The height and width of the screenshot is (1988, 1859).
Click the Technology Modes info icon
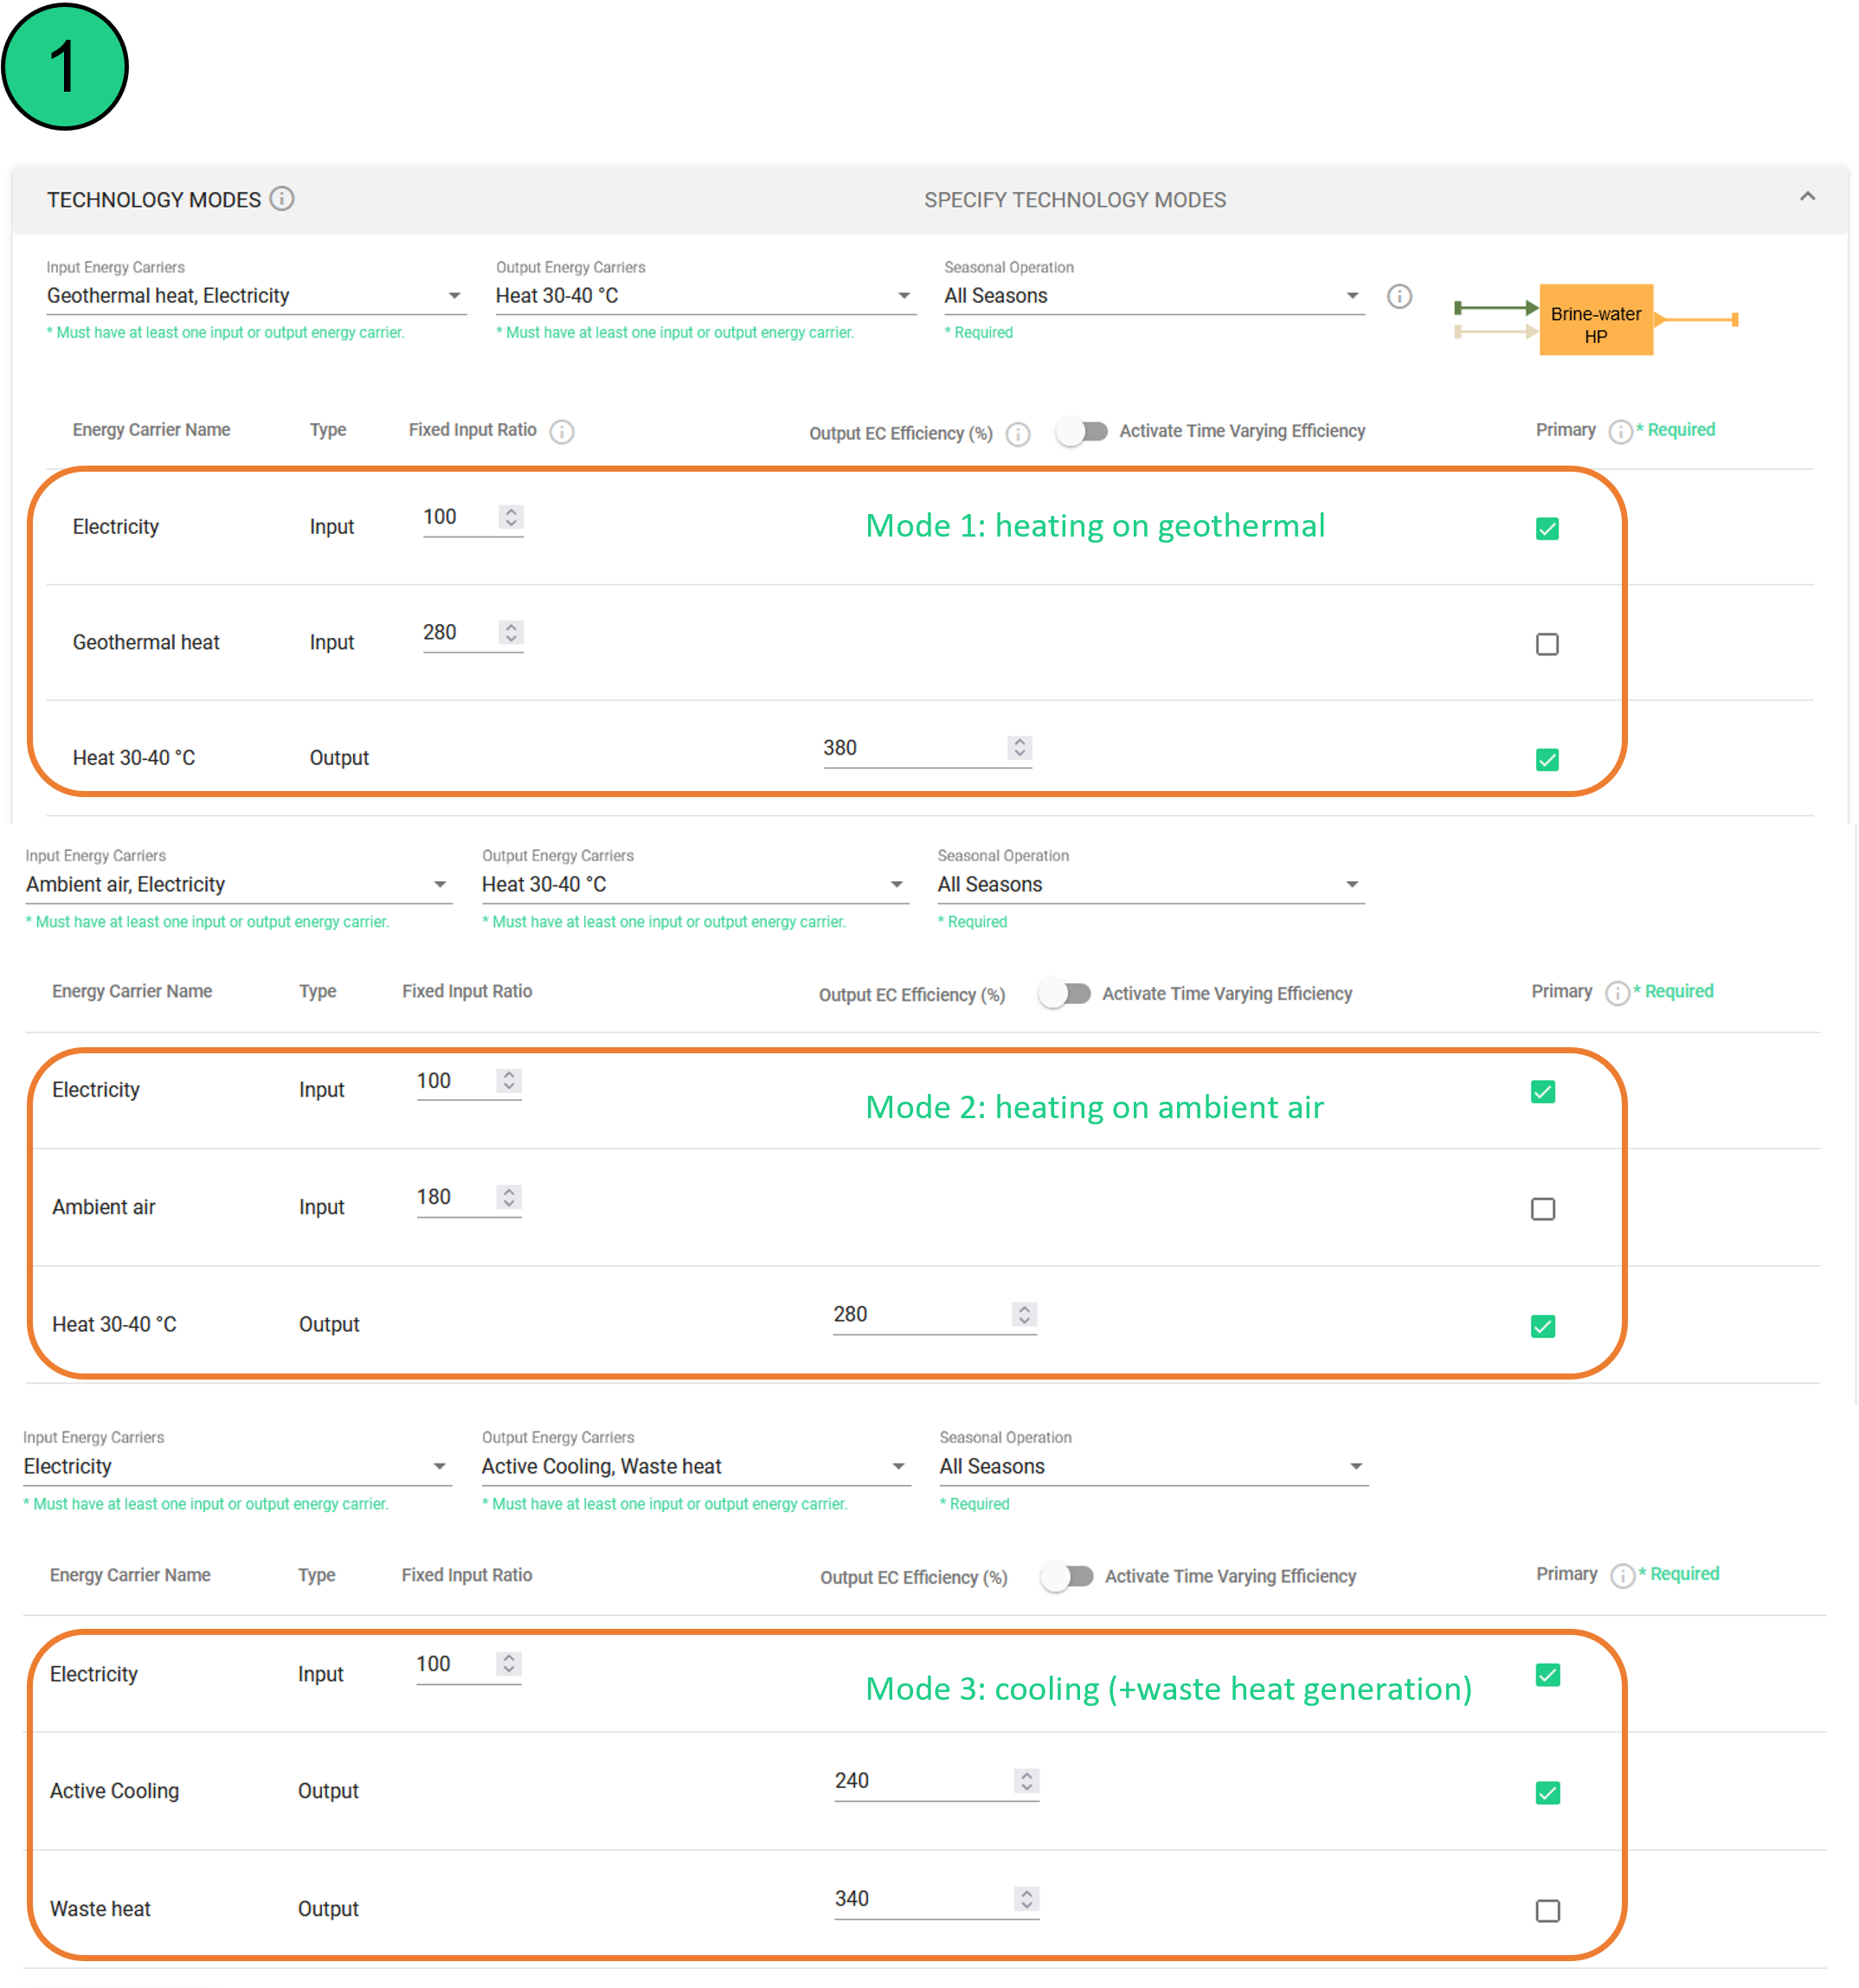click(282, 199)
